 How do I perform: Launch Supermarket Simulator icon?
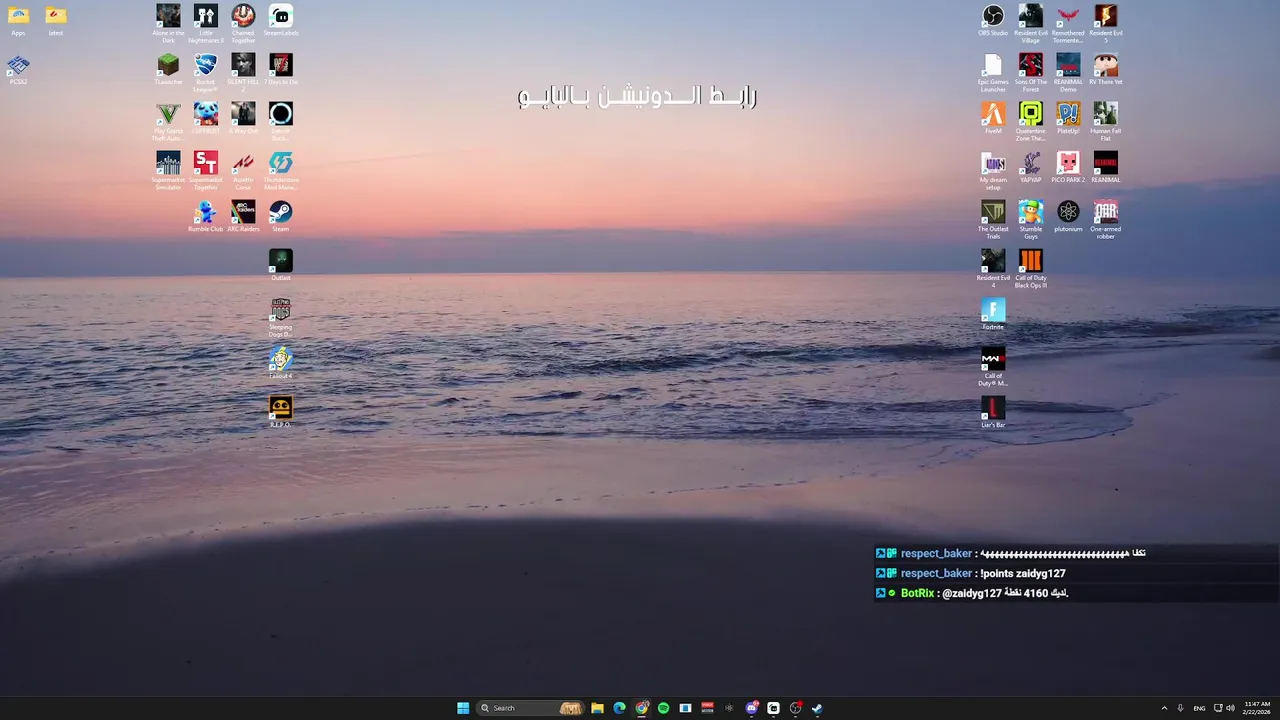(x=168, y=170)
